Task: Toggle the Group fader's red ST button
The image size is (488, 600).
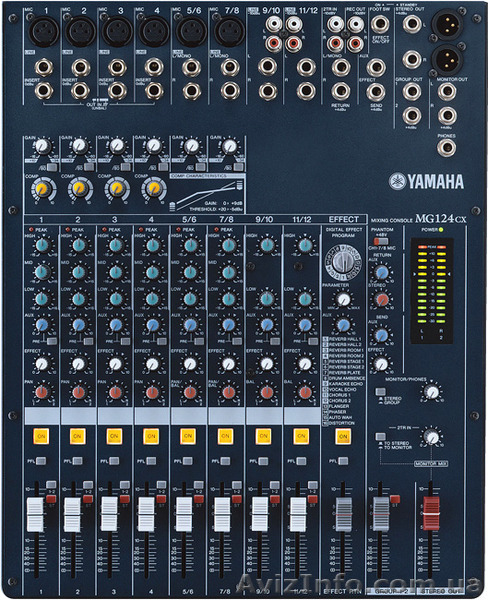Action: point(395,499)
